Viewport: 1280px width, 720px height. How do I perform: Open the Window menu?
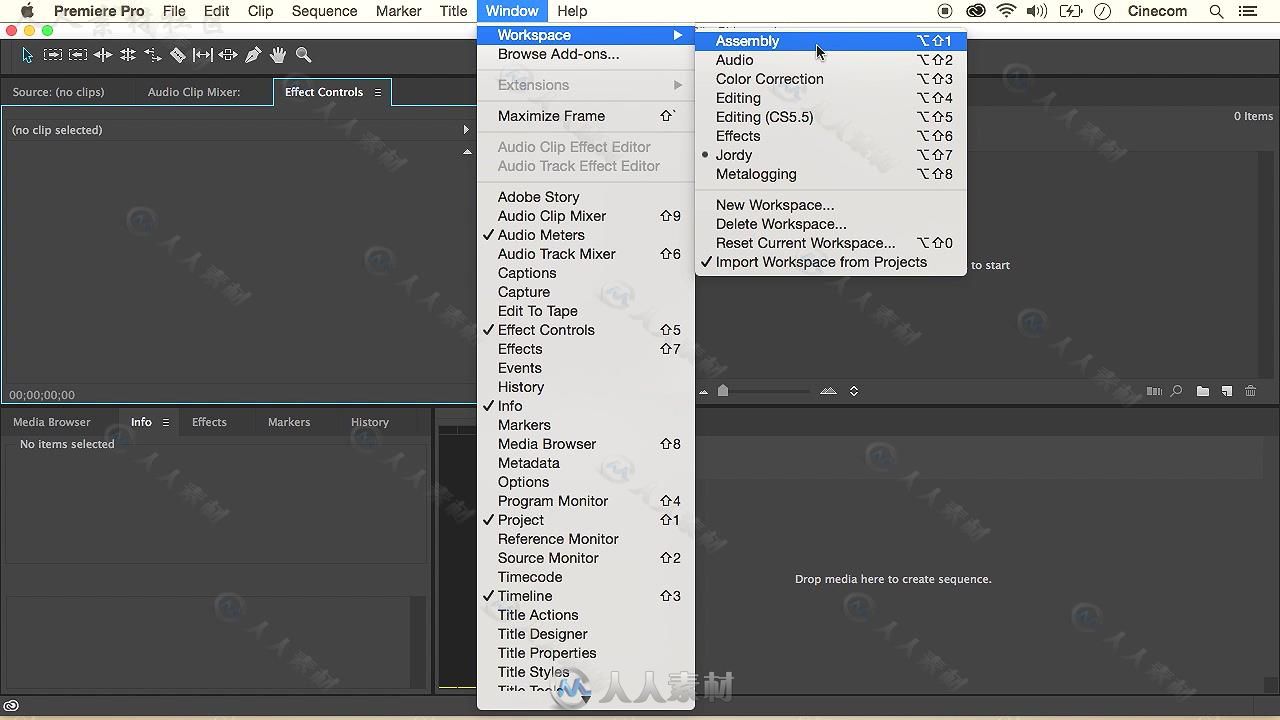512,11
